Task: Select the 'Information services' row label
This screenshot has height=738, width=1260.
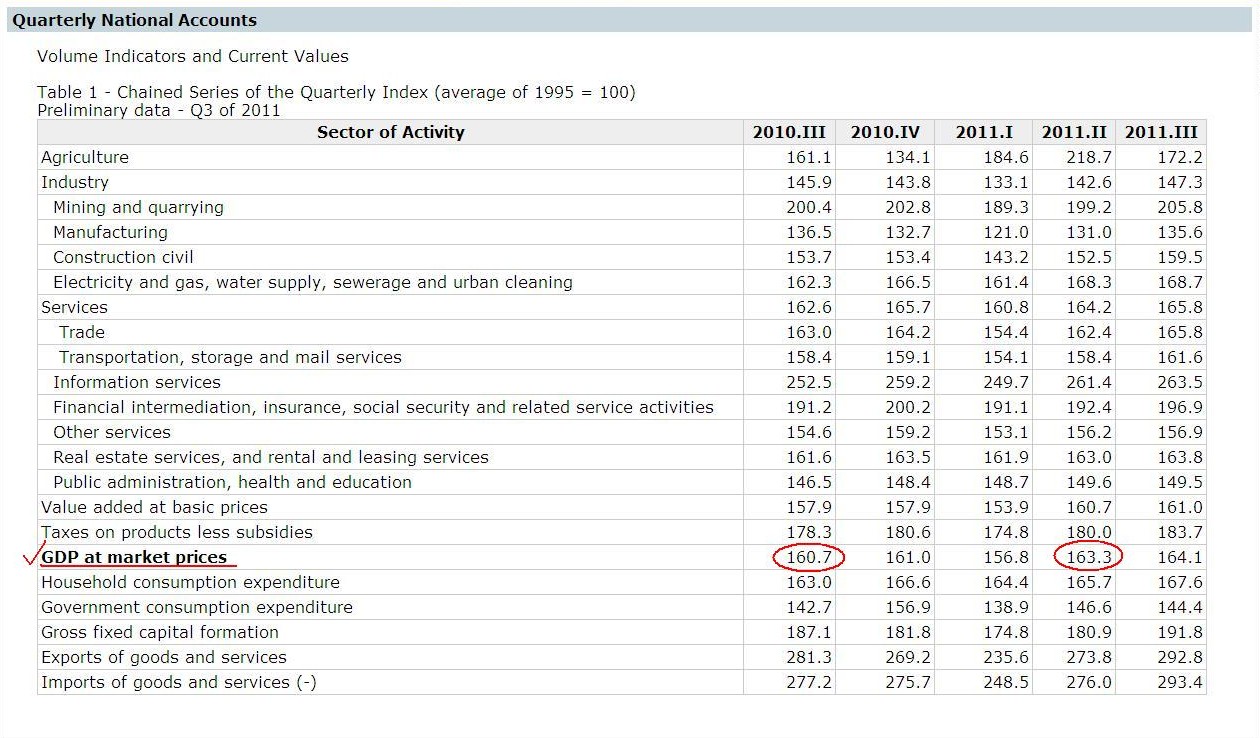Action: (x=137, y=382)
